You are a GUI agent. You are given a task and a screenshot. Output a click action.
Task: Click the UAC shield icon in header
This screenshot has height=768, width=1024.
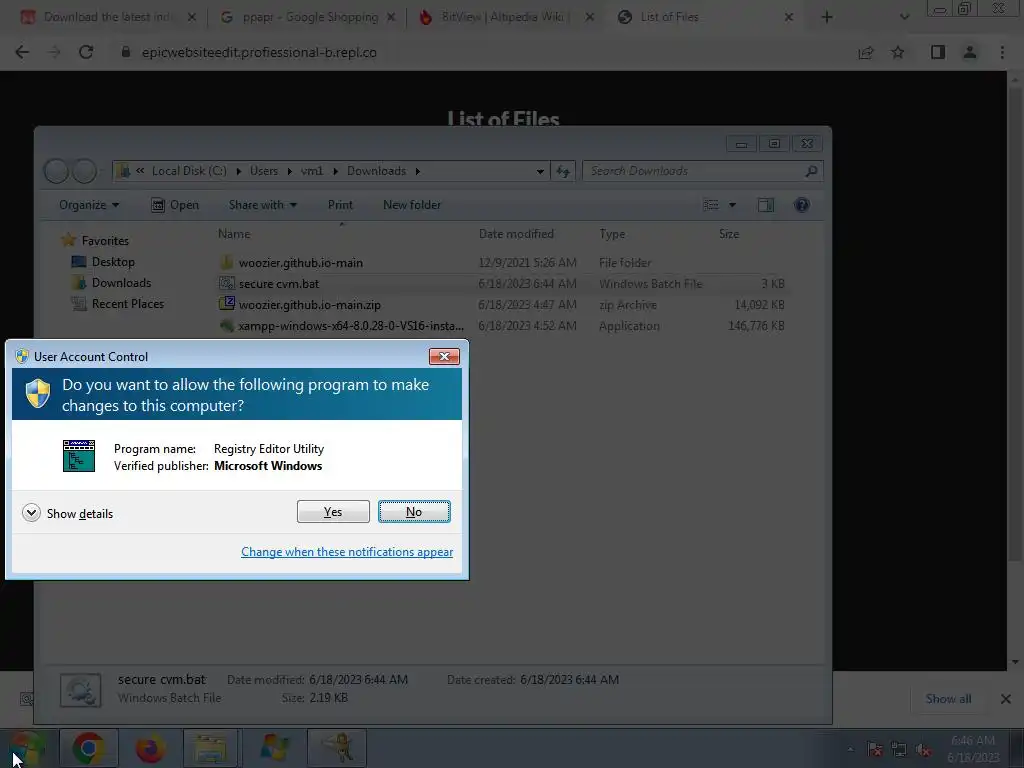[38, 394]
